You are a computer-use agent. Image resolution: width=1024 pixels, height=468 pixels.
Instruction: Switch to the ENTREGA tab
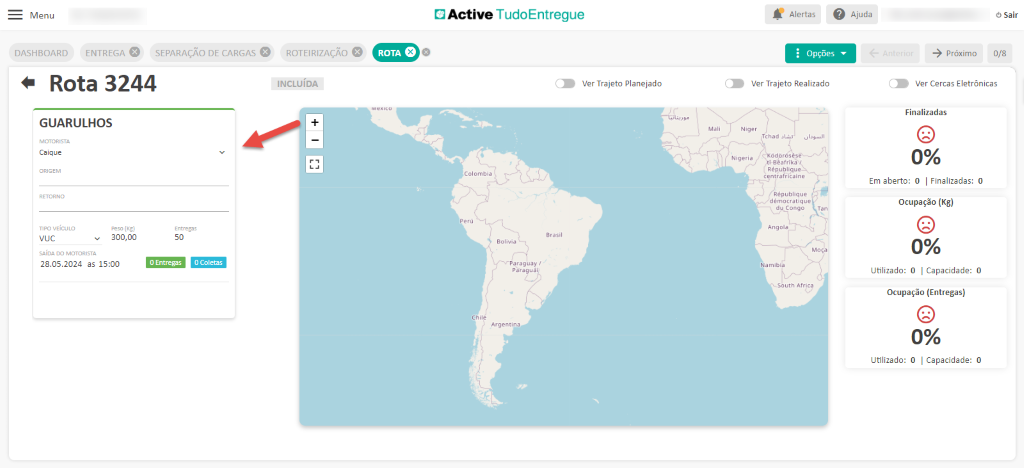pyautogui.click(x=104, y=53)
